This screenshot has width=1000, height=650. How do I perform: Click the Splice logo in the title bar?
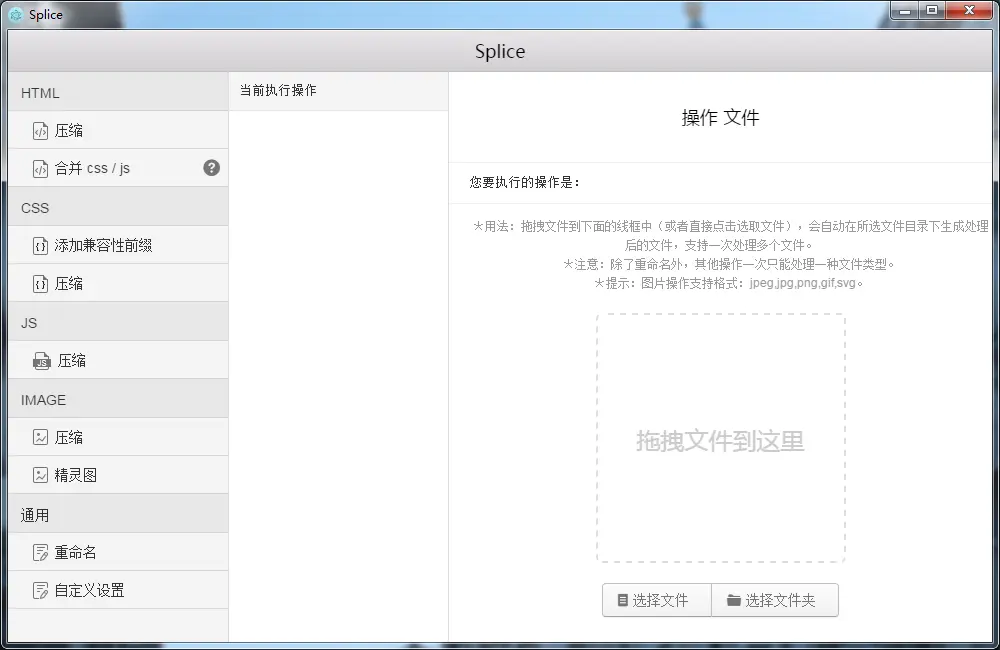click(x=16, y=15)
